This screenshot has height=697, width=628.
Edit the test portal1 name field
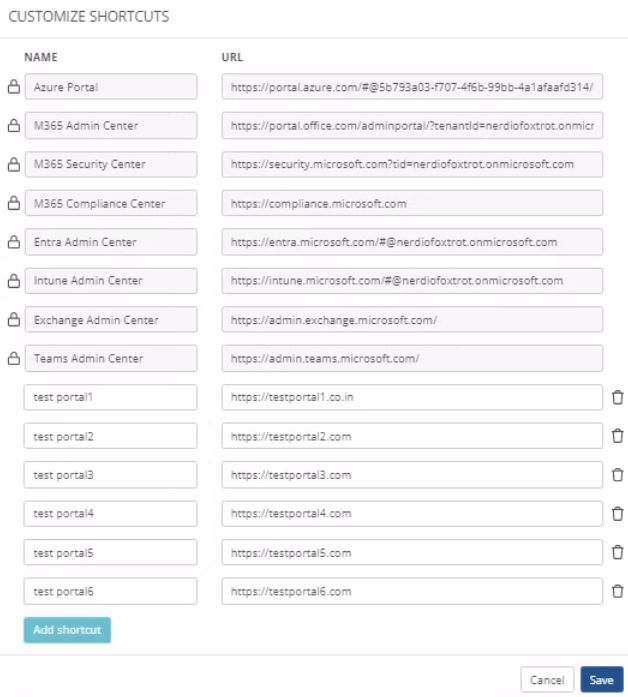[110, 397]
